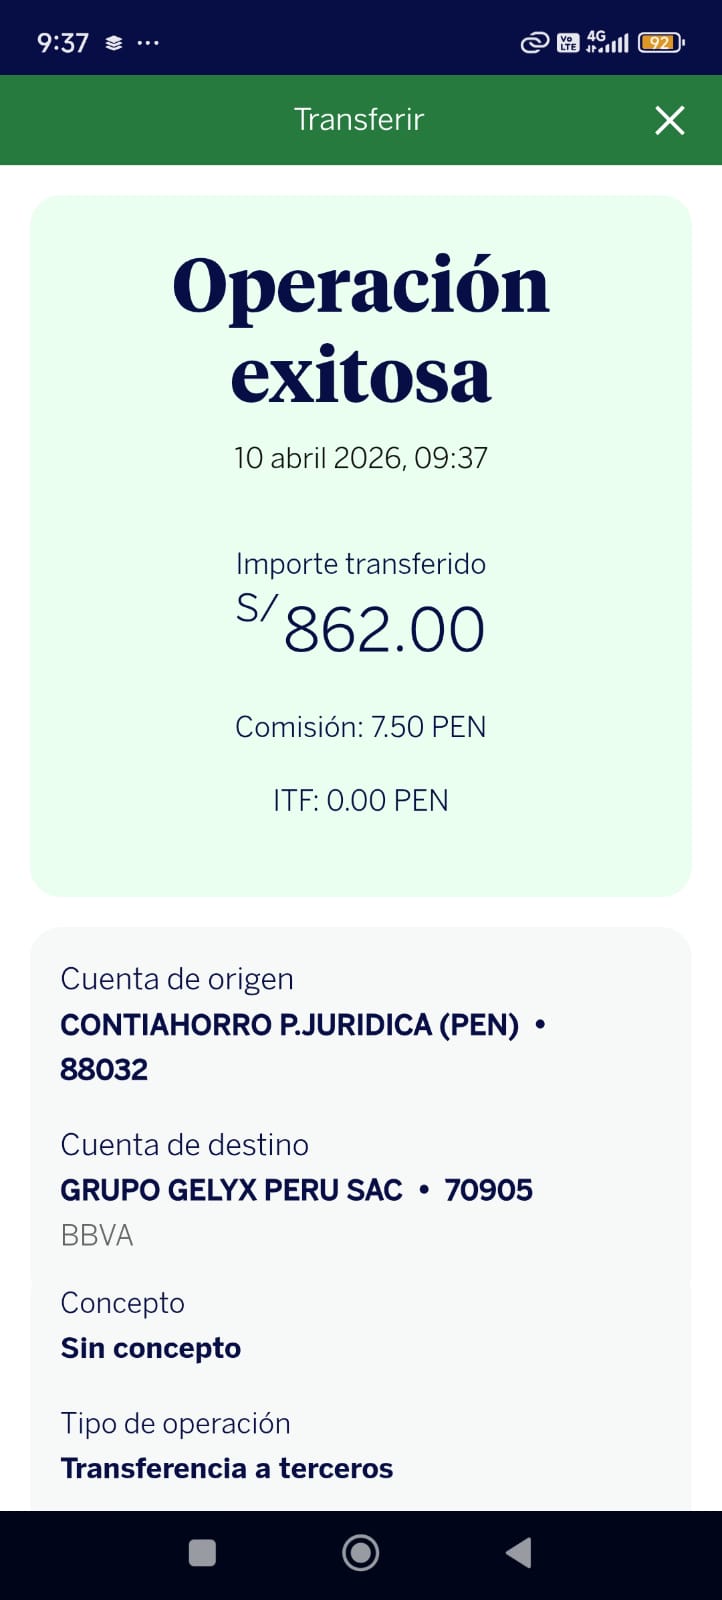Tap the Transferir header title
The image size is (722, 1600).
pos(359,120)
